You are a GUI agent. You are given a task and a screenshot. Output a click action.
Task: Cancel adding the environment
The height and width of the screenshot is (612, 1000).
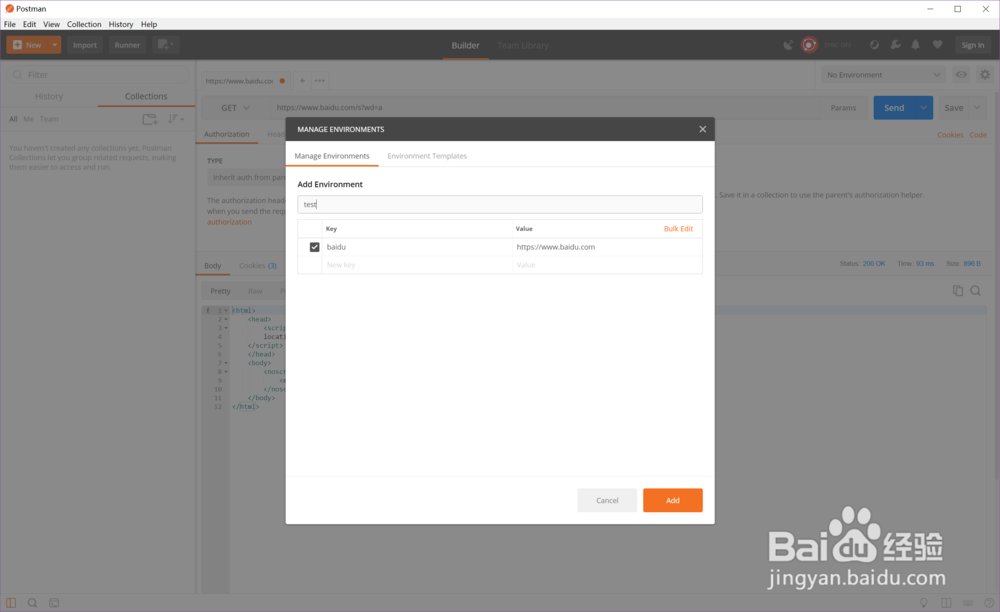(607, 500)
